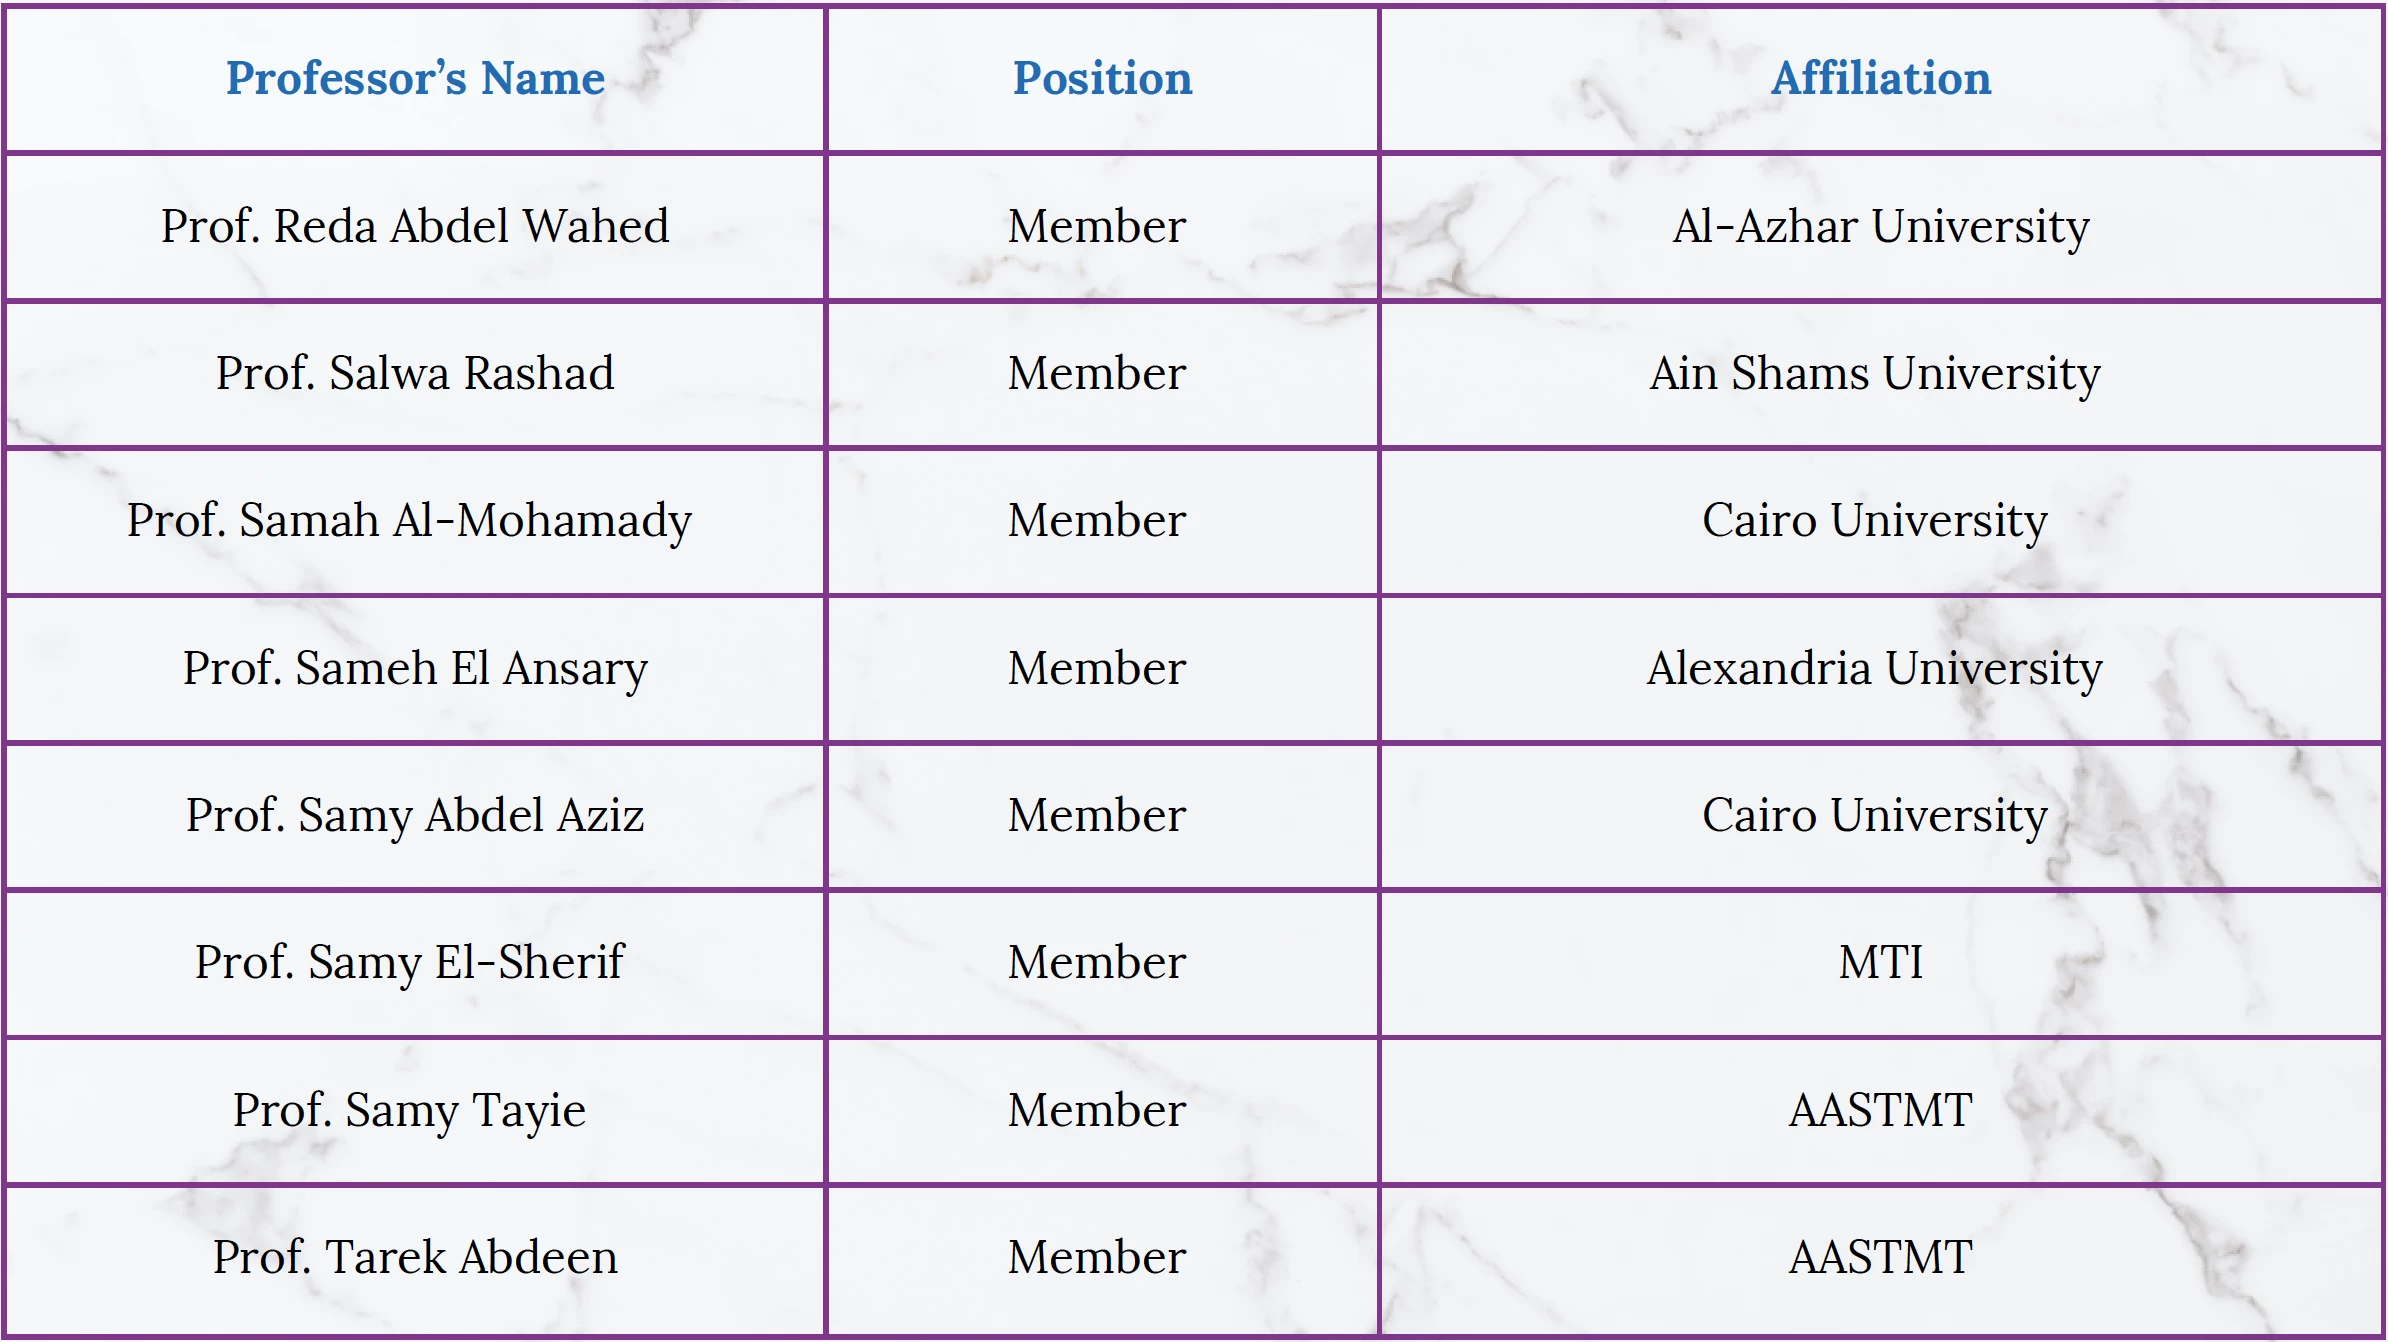The width and height of the screenshot is (2388, 1342).
Task: Select Prof. Samy El-Sherif name cell
Action: 415,962
